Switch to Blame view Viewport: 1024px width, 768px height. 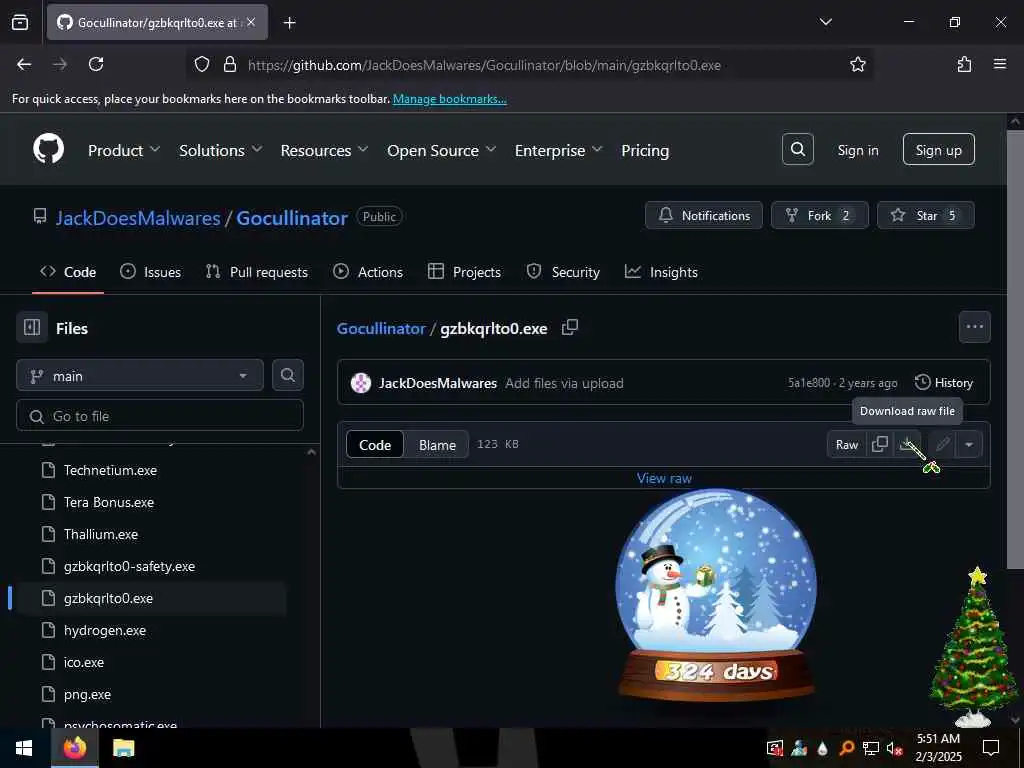point(437,445)
